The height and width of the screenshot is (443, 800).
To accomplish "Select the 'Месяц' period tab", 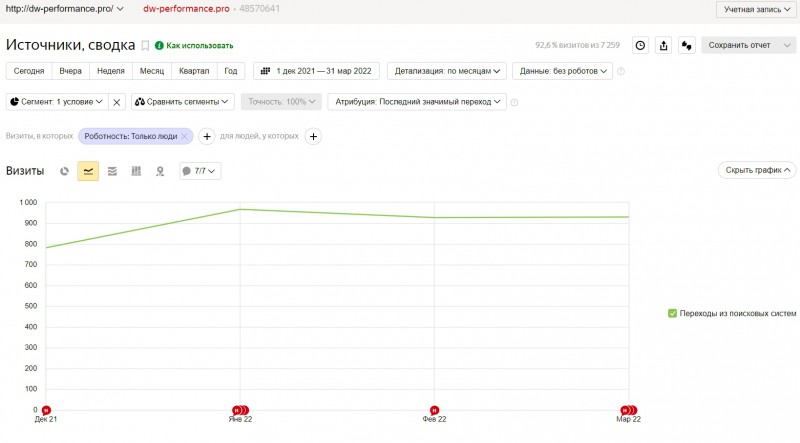I will 152,71.
